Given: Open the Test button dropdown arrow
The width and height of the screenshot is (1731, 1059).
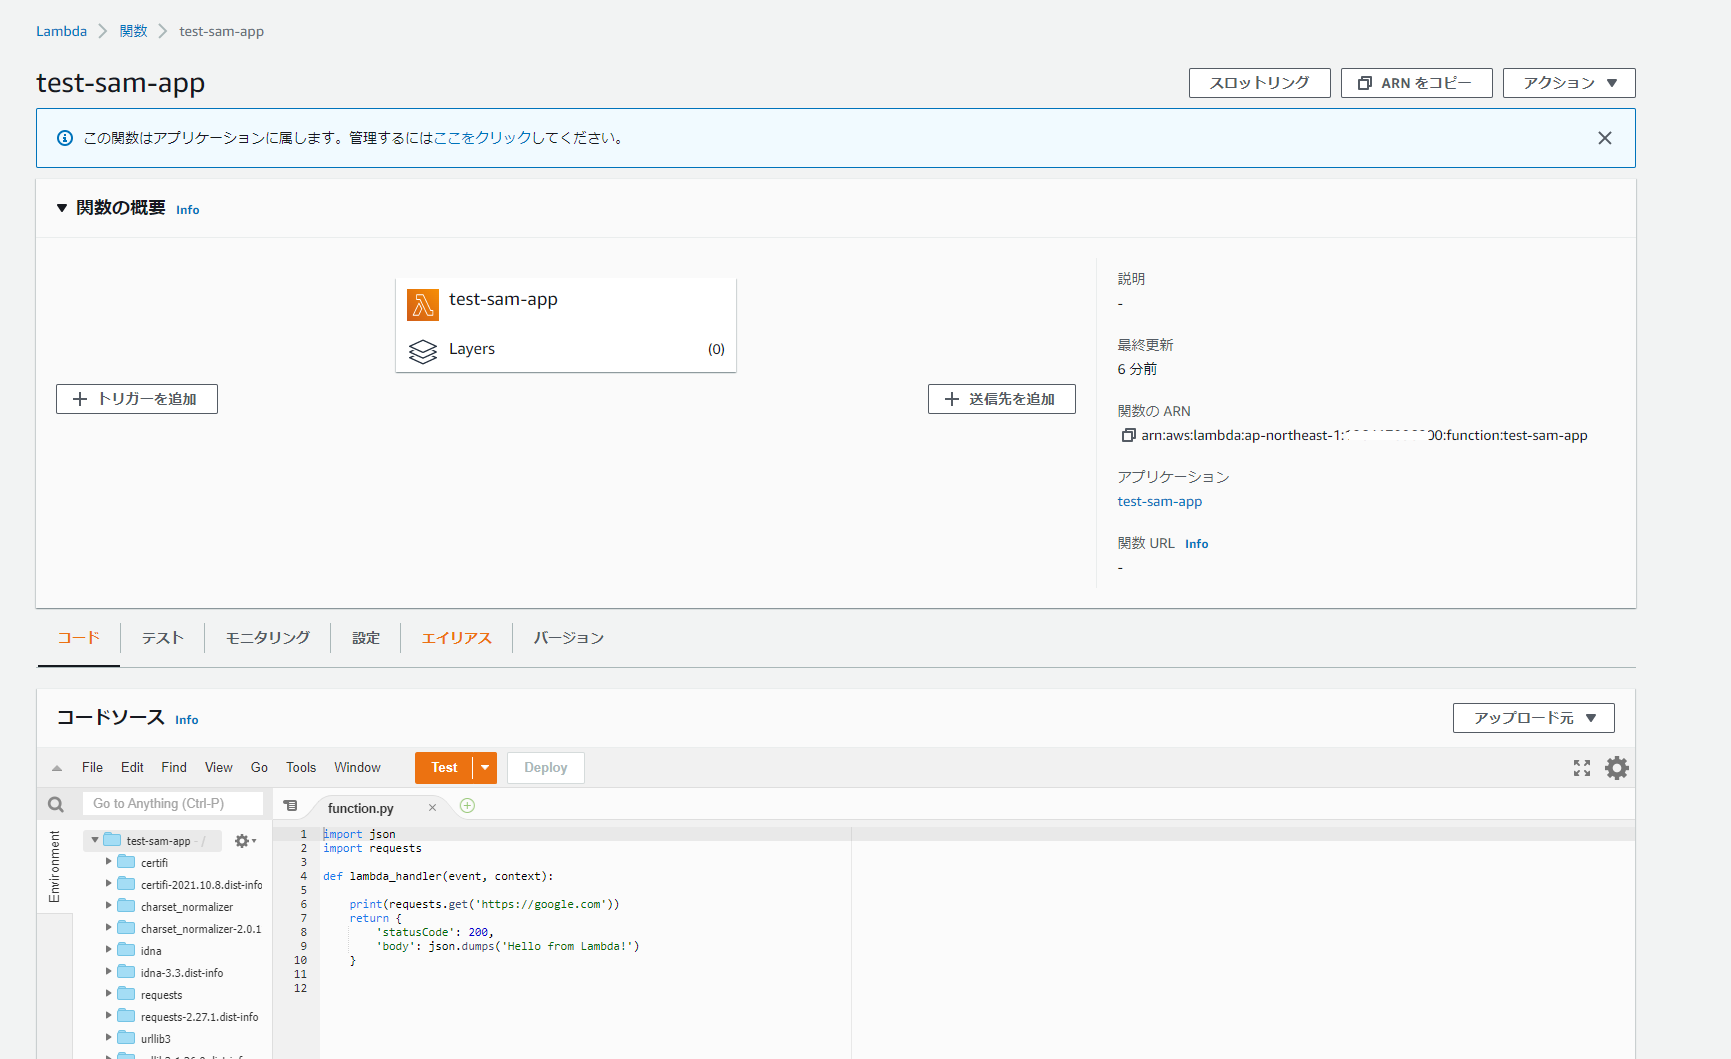Looking at the screenshot, I should pyautogui.click(x=485, y=768).
